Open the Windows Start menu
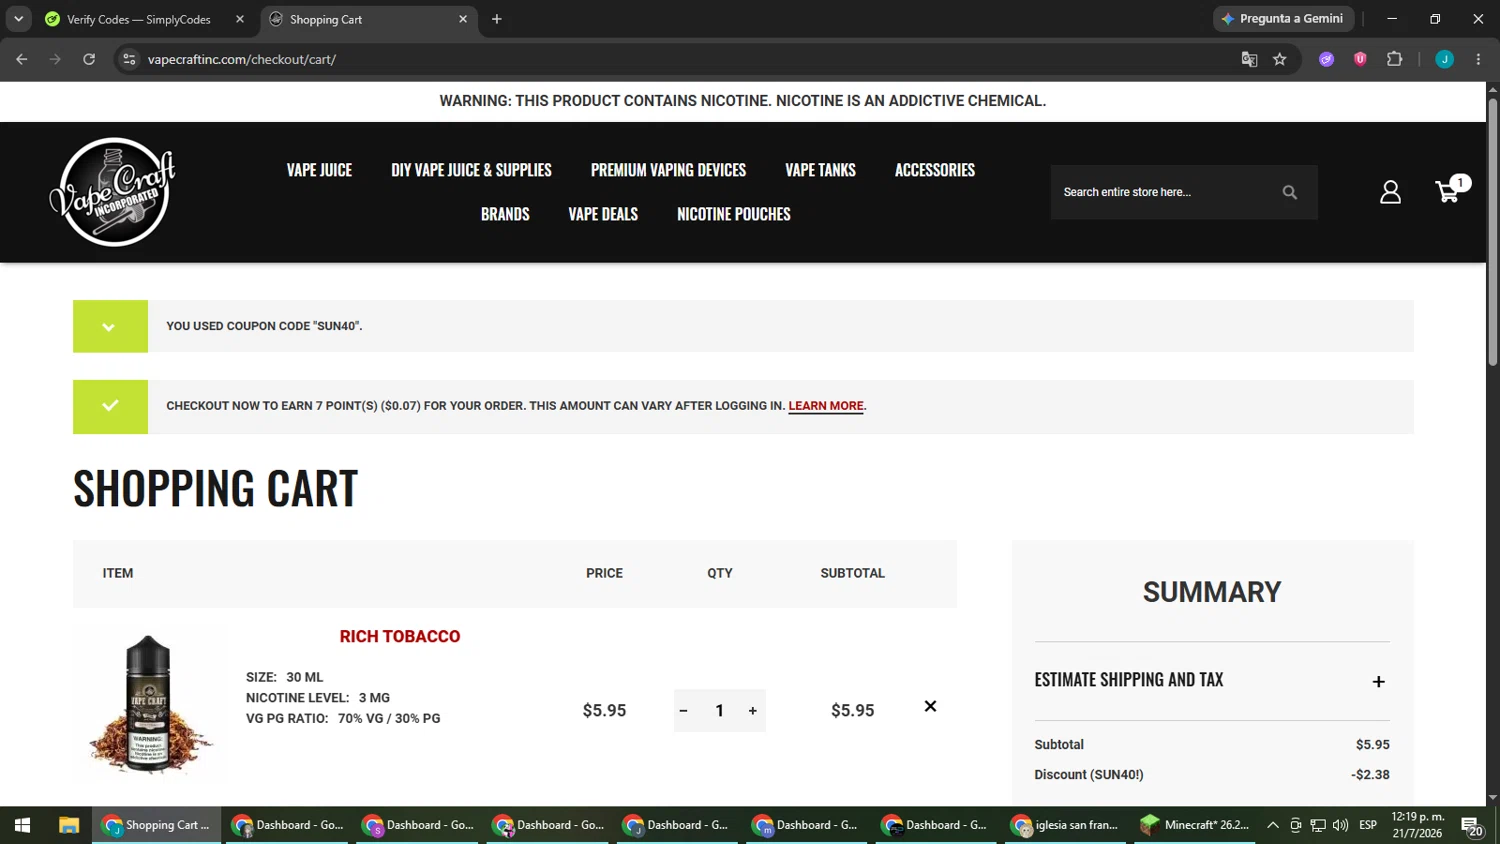 coord(22,825)
